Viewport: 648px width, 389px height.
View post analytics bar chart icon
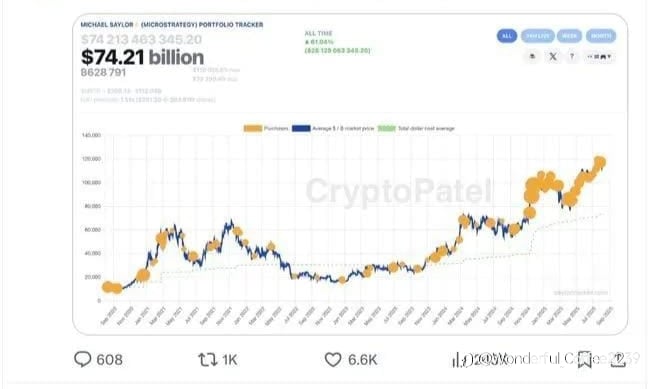[457, 360]
